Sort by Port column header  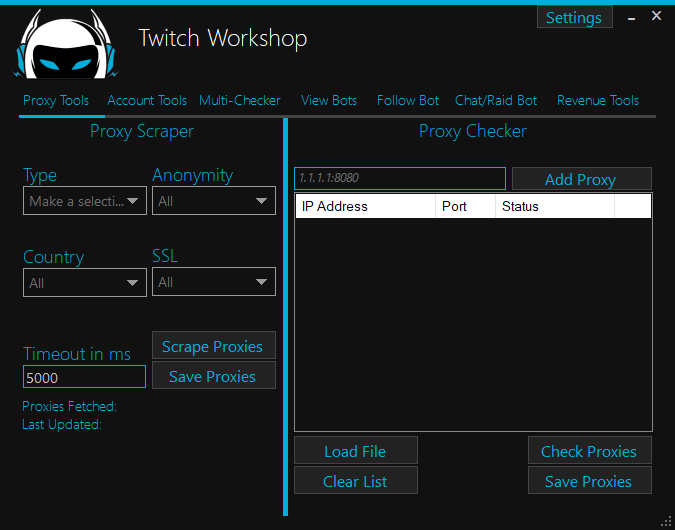465,206
